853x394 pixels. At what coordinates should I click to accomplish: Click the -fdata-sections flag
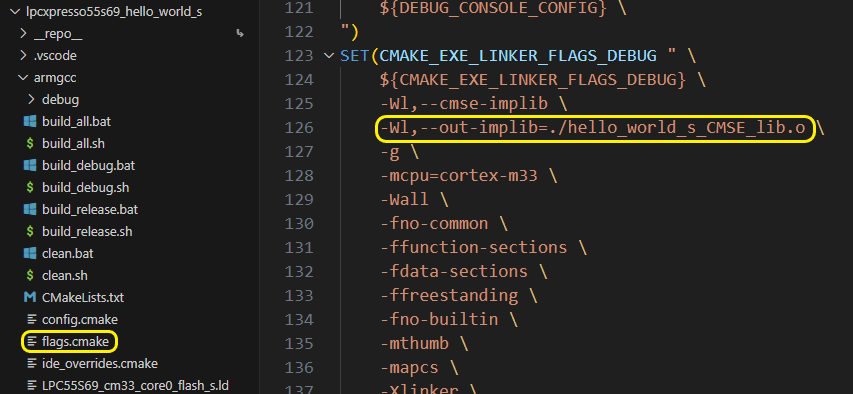[x=454, y=272]
